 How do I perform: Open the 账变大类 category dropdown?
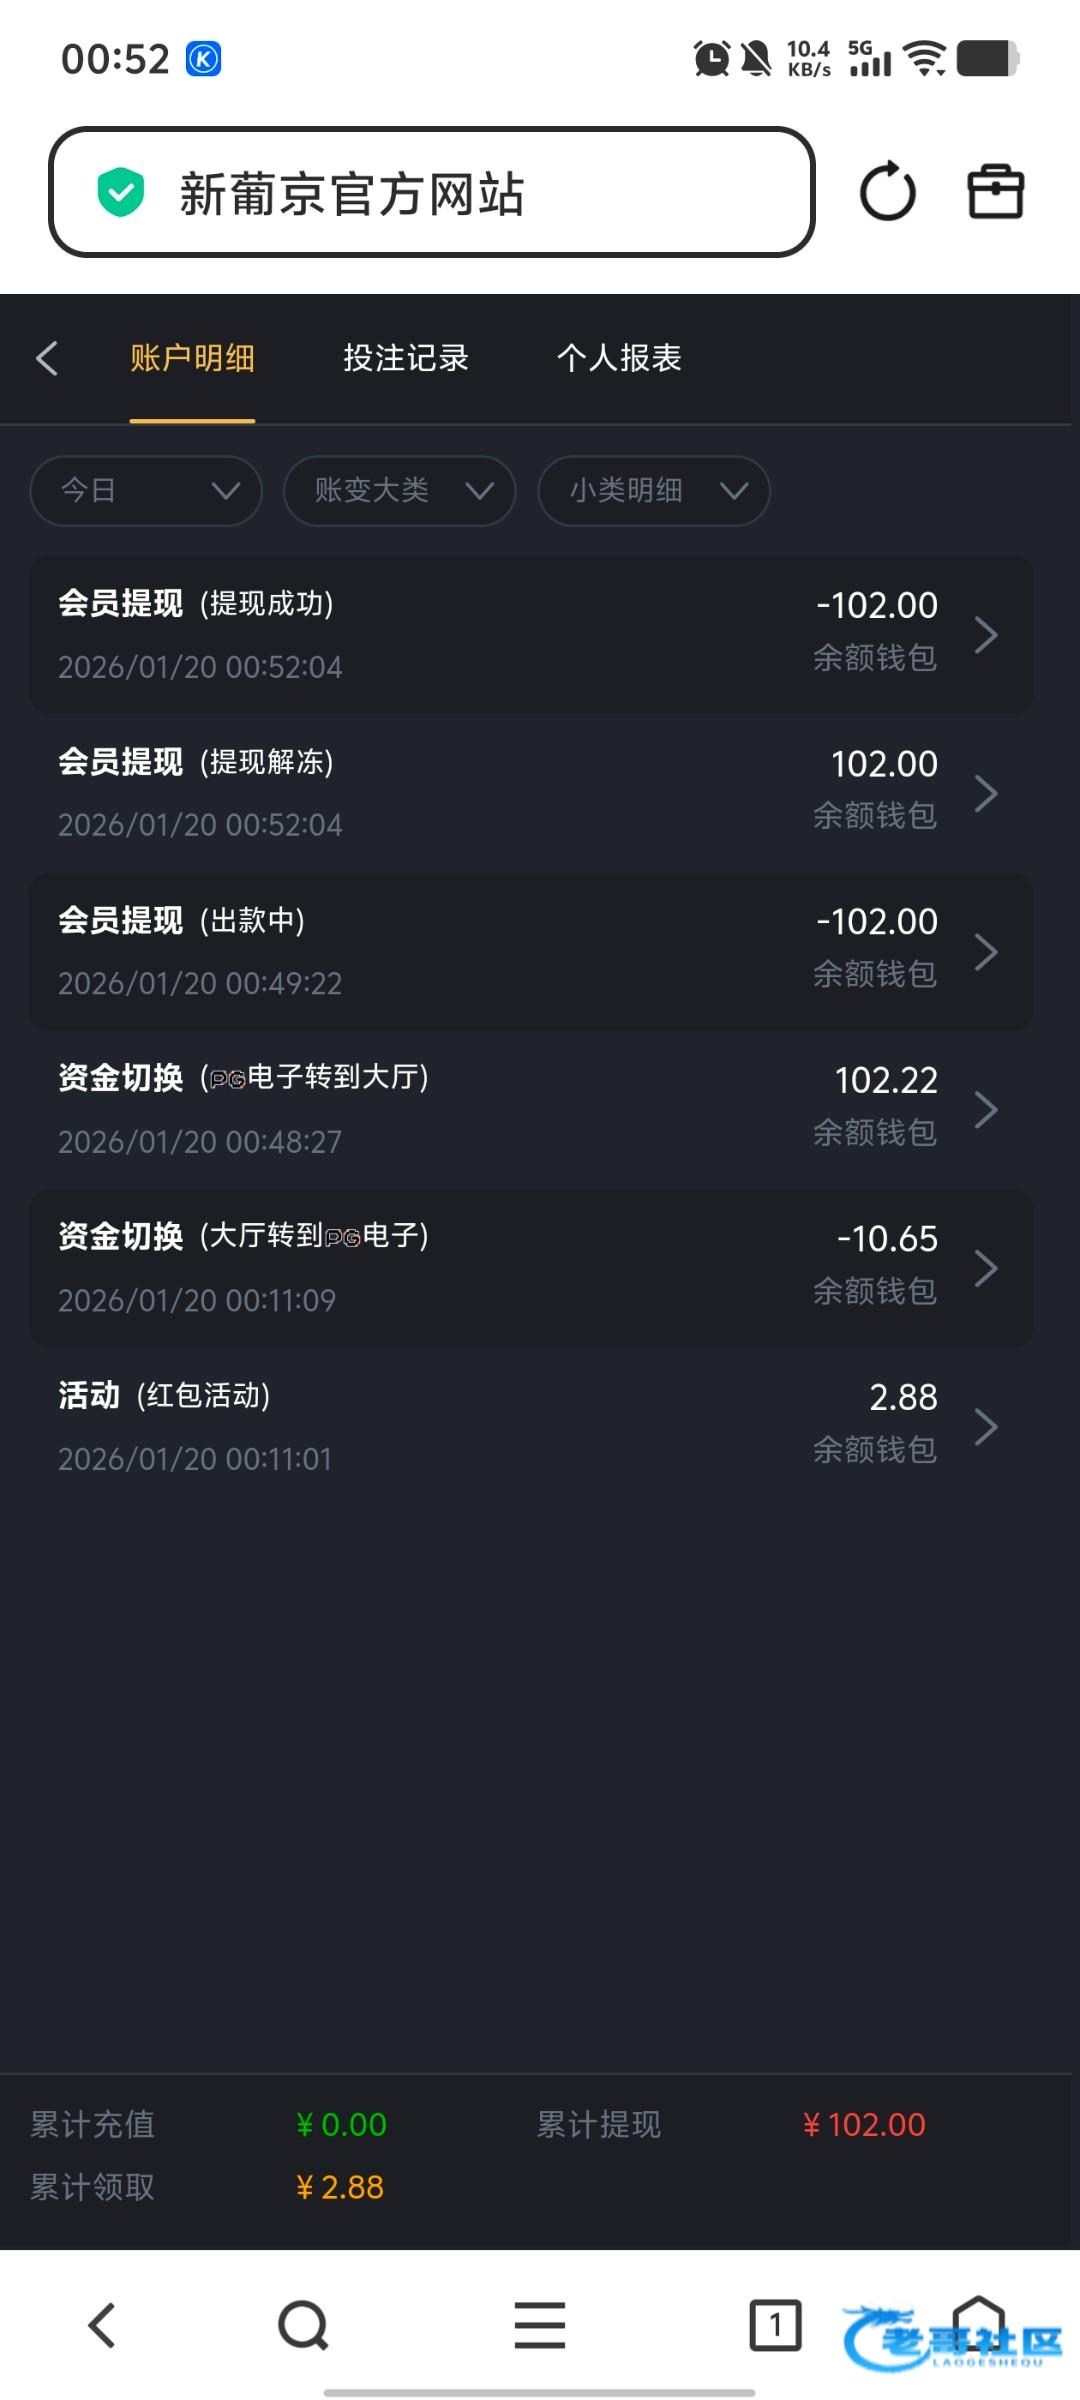point(399,490)
